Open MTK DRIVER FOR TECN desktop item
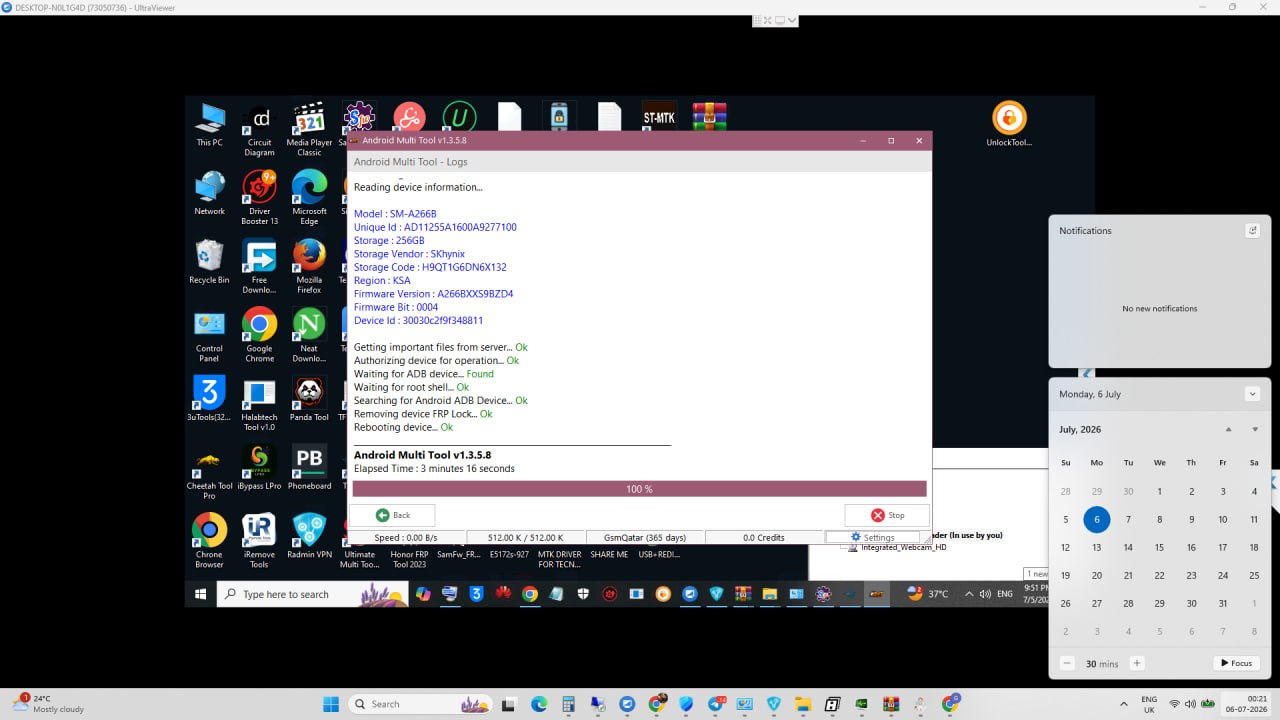The image size is (1280, 720). (559, 559)
